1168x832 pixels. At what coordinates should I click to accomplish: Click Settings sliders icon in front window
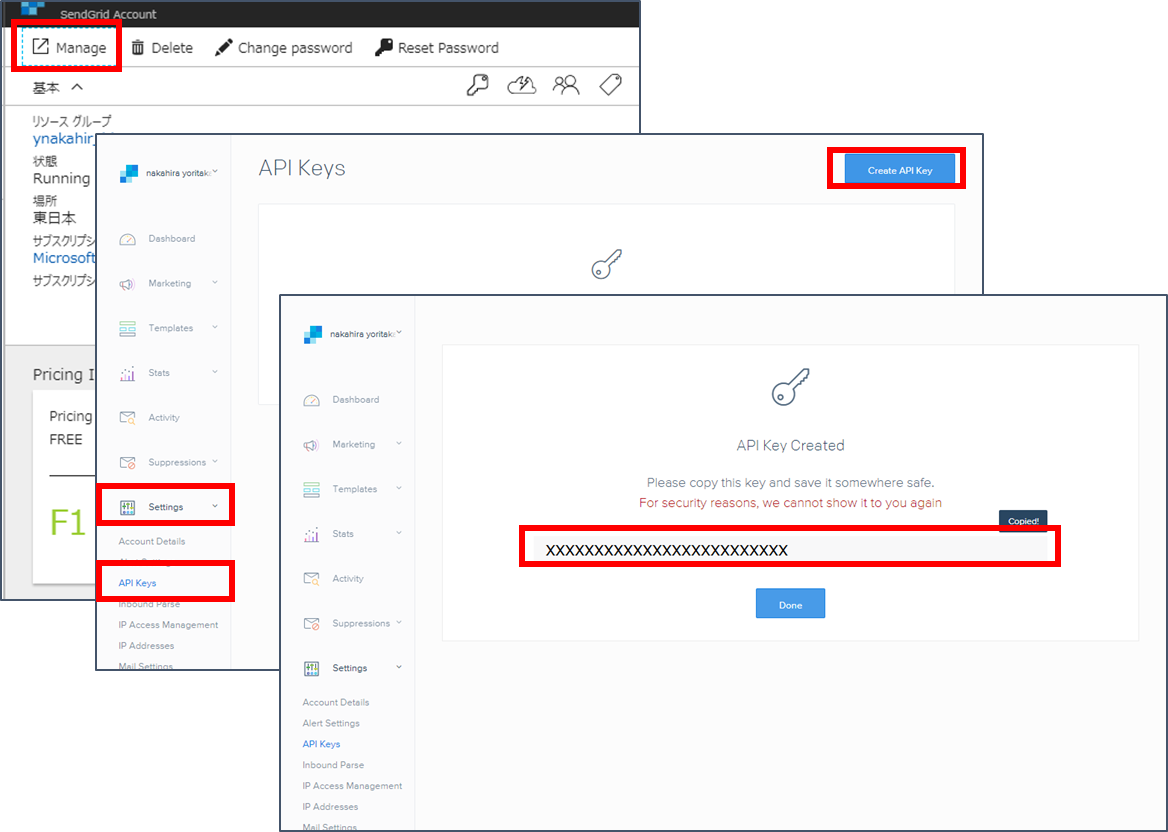(x=311, y=668)
